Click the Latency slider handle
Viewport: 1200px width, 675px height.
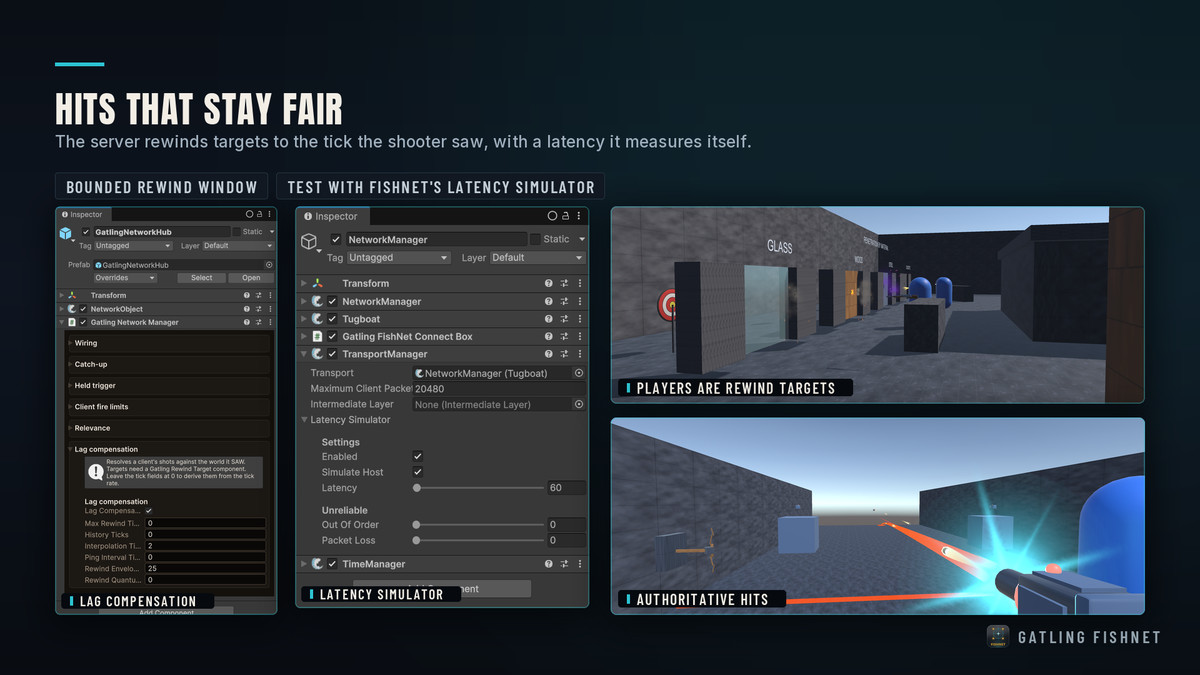click(417, 488)
